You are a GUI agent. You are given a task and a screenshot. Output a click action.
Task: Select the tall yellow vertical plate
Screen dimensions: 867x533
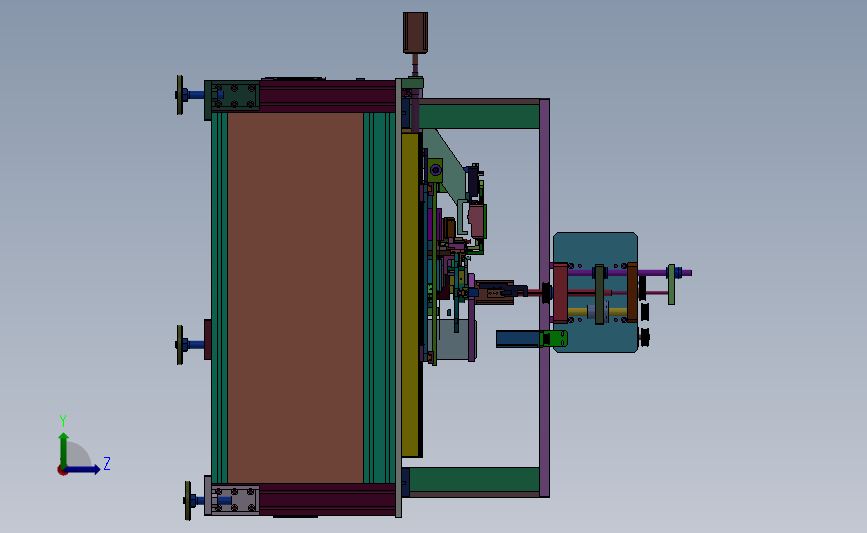pos(410,294)
